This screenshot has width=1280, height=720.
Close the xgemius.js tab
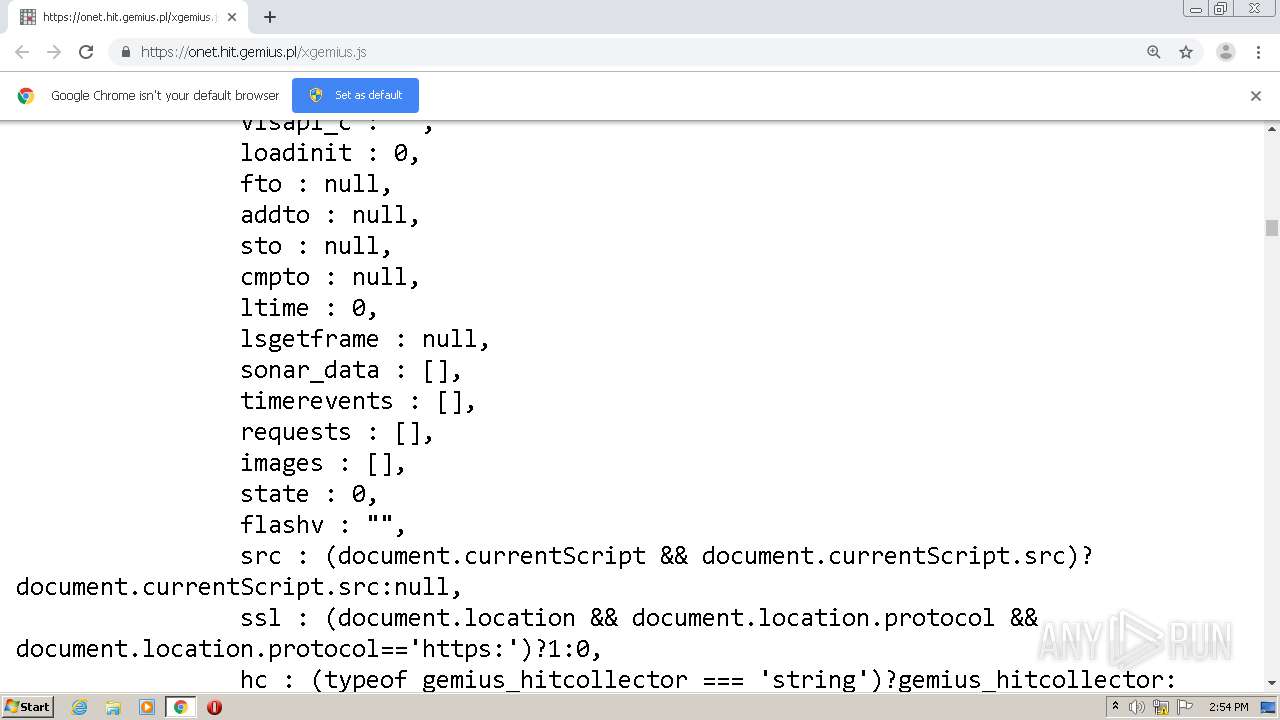click(x=232, y=17)
